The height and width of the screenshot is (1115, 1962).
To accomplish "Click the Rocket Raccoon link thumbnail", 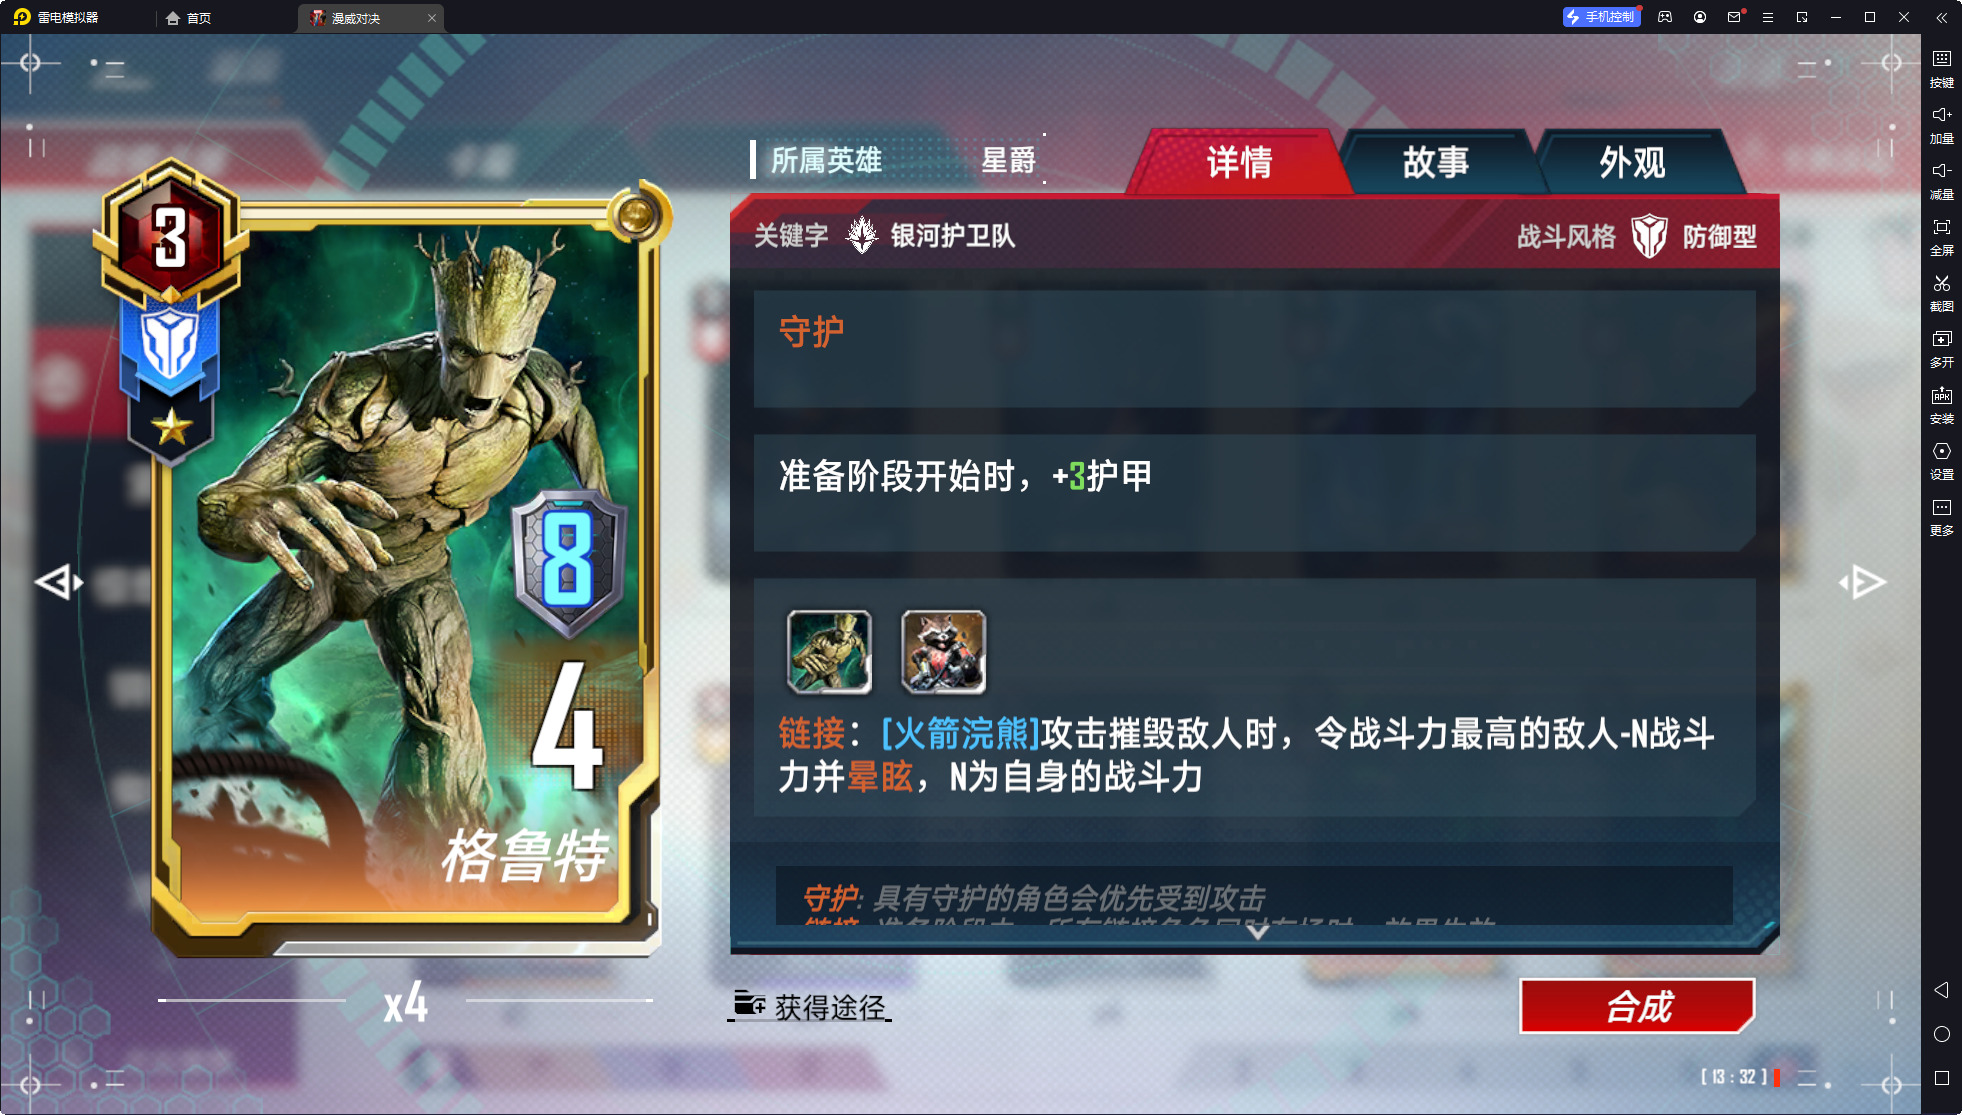I will click(943, 652).
